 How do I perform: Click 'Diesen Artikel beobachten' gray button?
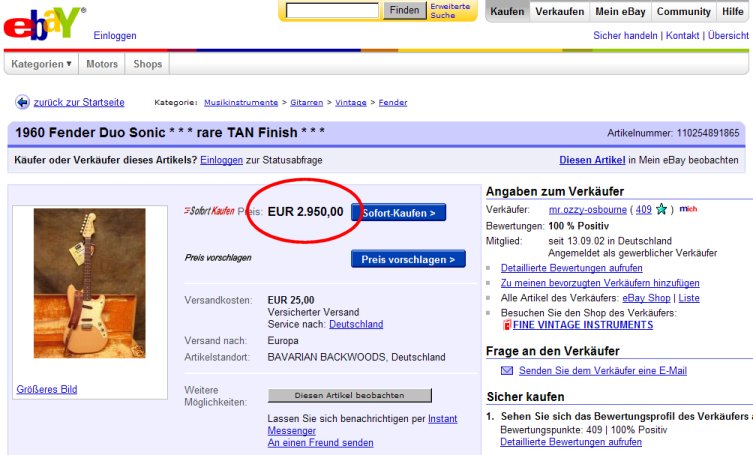[x=350, y=395]
